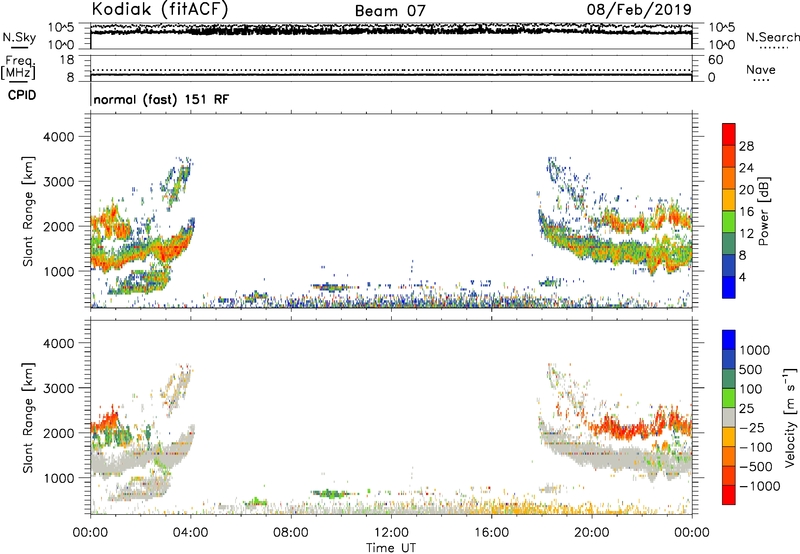Image resolution: width=800 pixels, height=554 pixels.
Task: Click the dotted Nave line in the frequency panel
Action: click(391, 70)
